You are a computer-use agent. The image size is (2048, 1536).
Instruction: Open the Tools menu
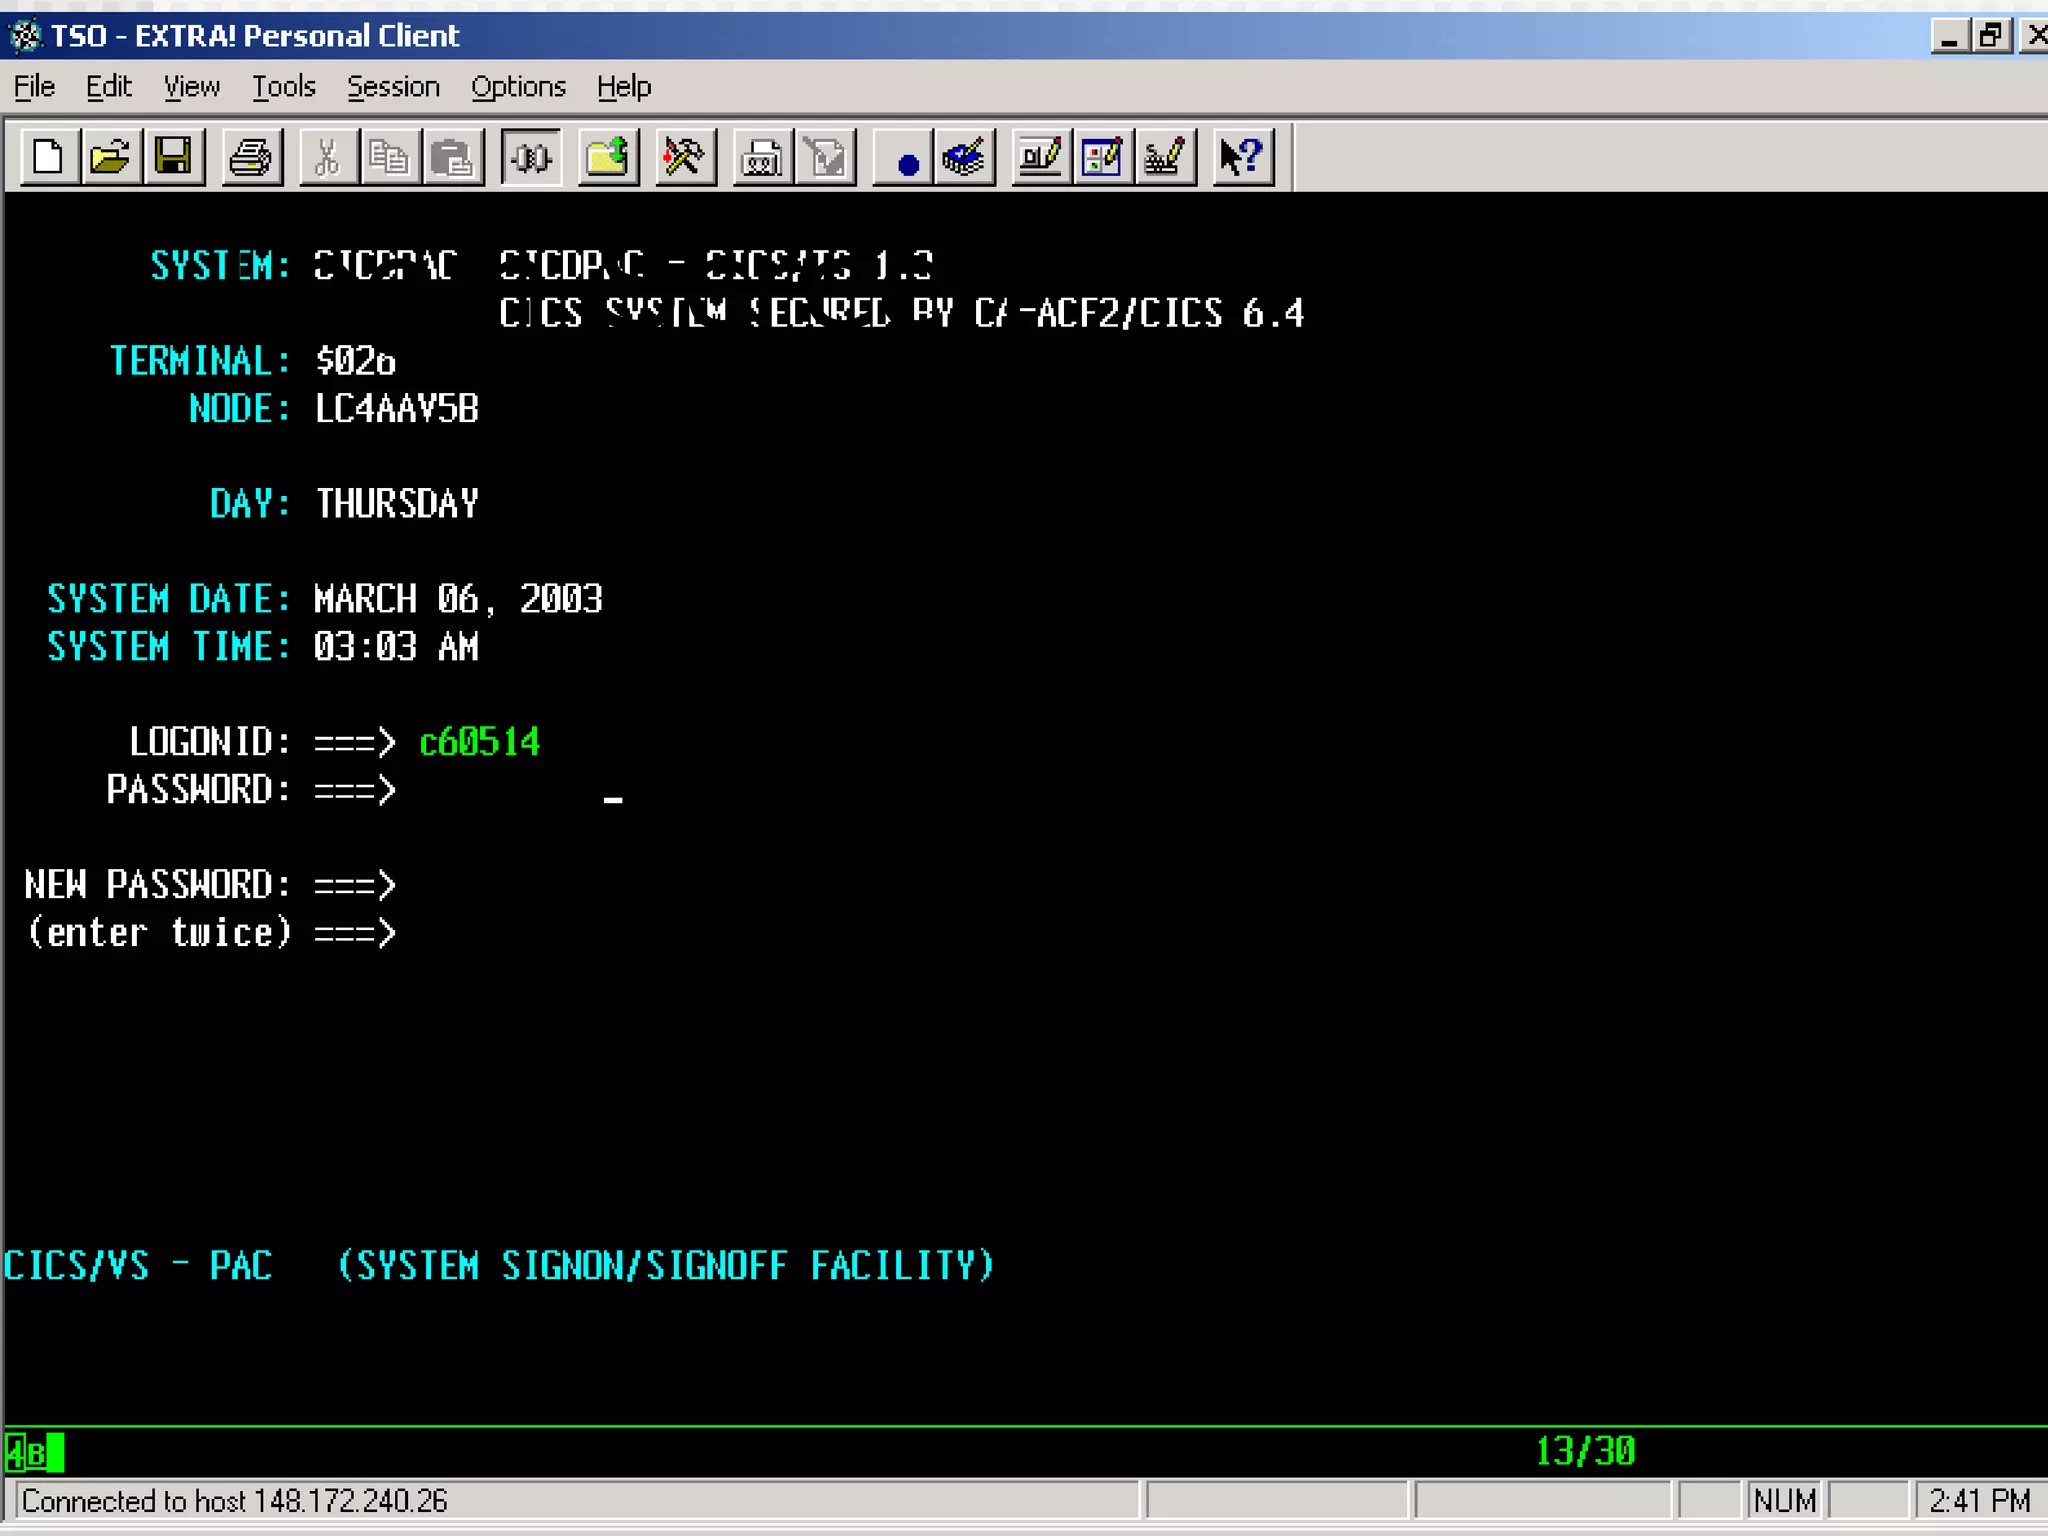pyautogui.click(x=283, y=87)
